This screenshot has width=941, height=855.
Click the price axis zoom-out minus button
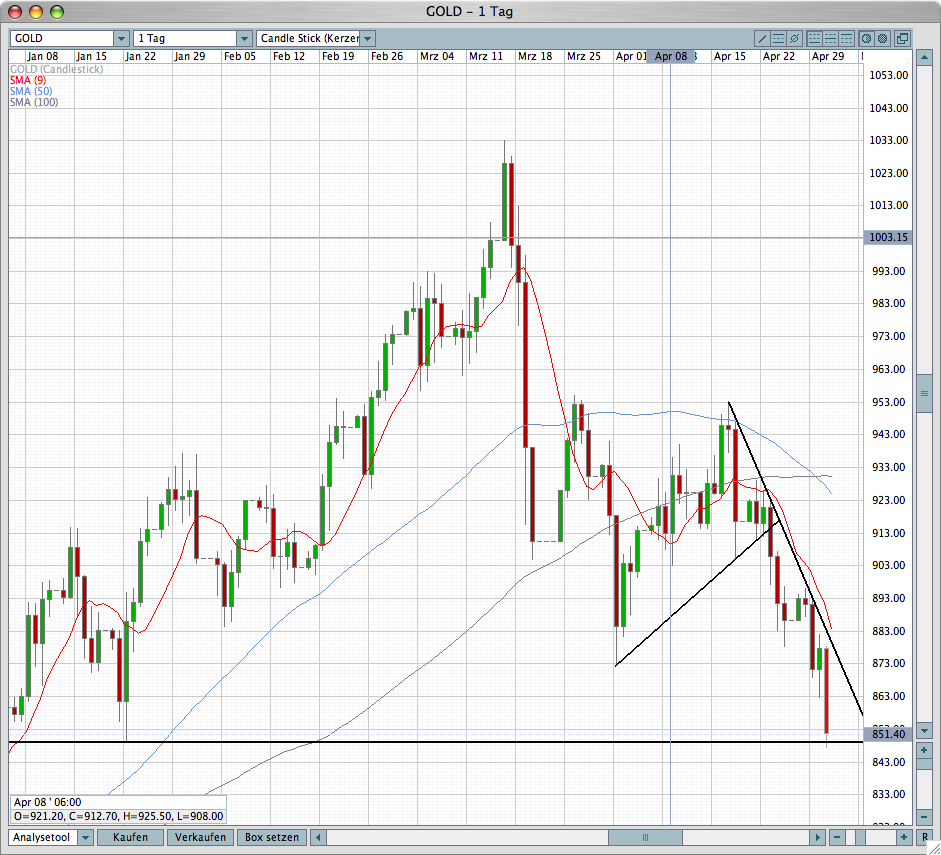924,817
